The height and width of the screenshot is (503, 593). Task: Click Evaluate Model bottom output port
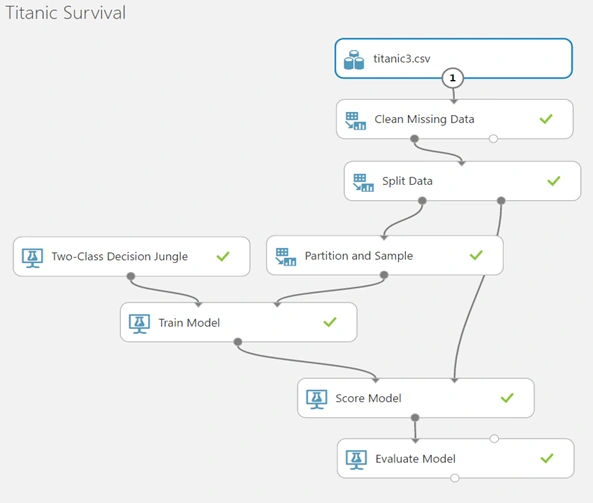tap(455, 478)
